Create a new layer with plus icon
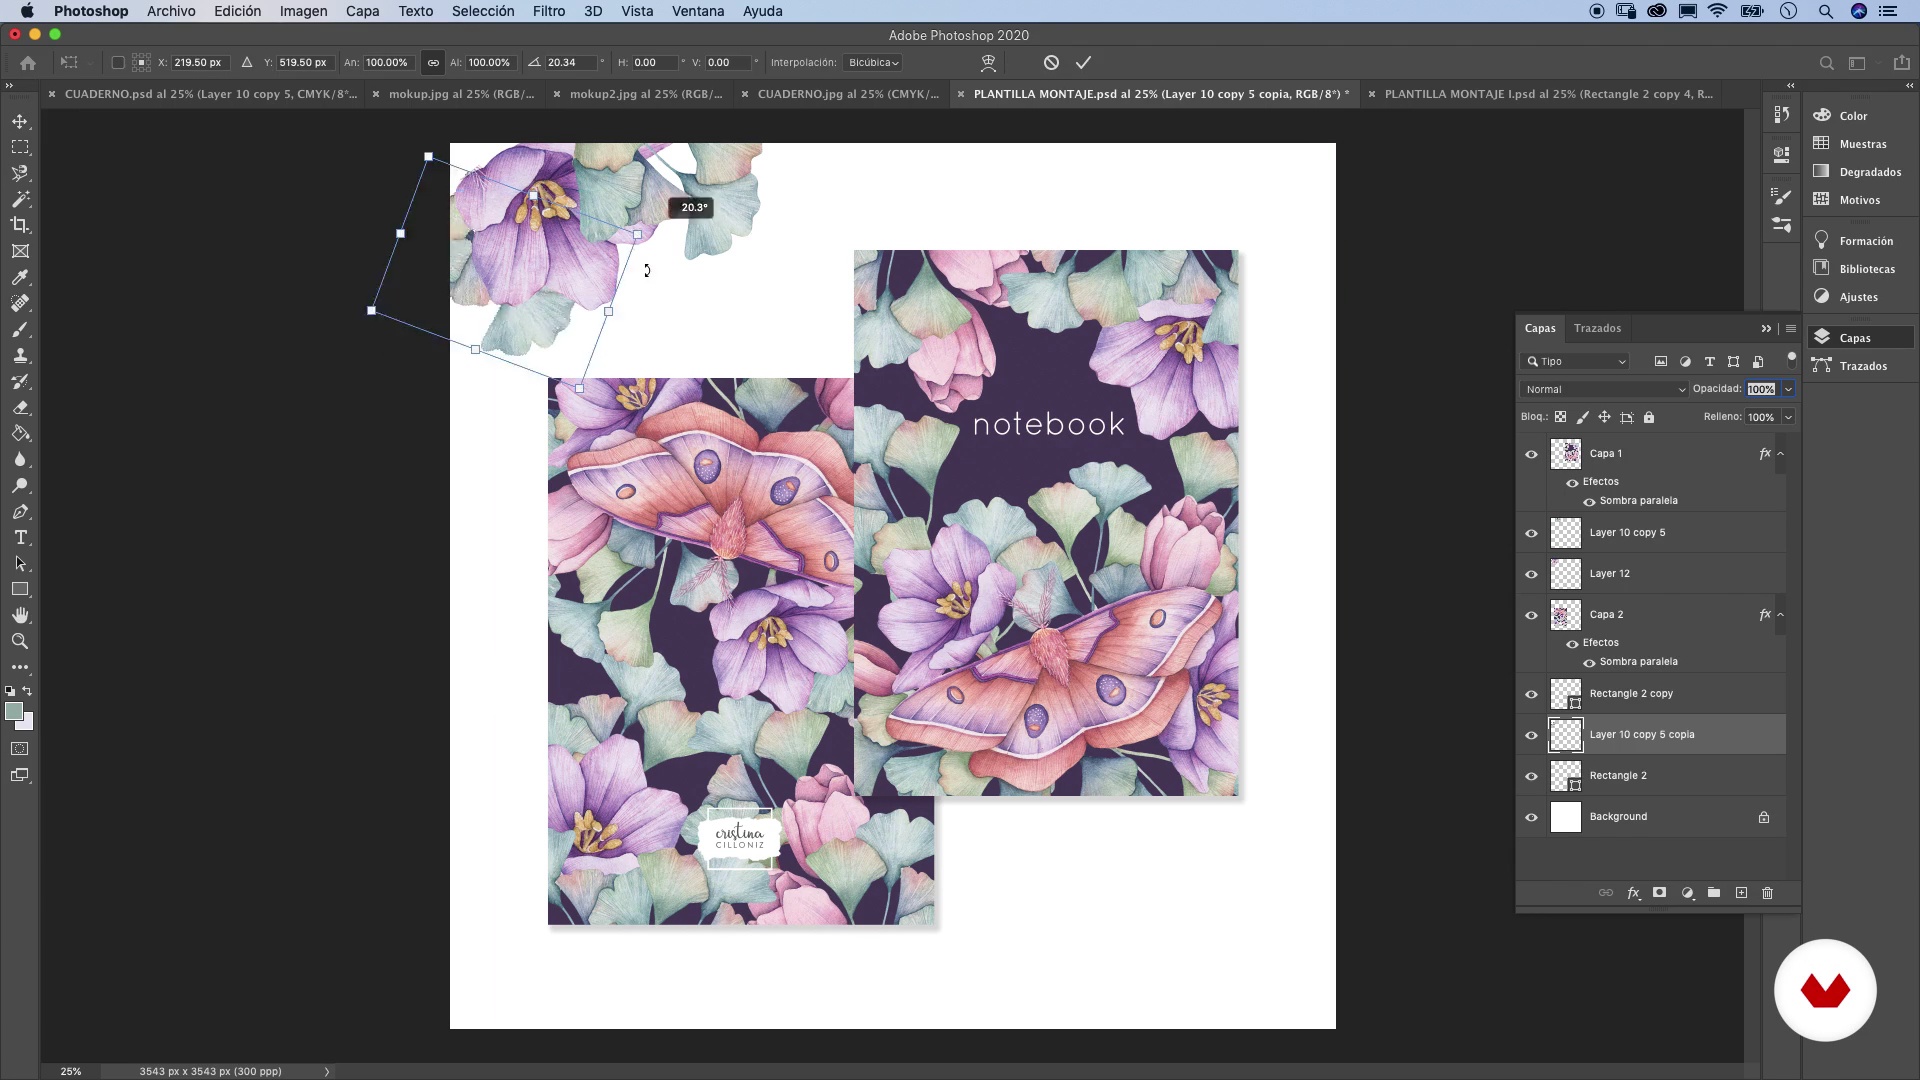This screenshot has height=1080, width=1920. [1741, 893]
